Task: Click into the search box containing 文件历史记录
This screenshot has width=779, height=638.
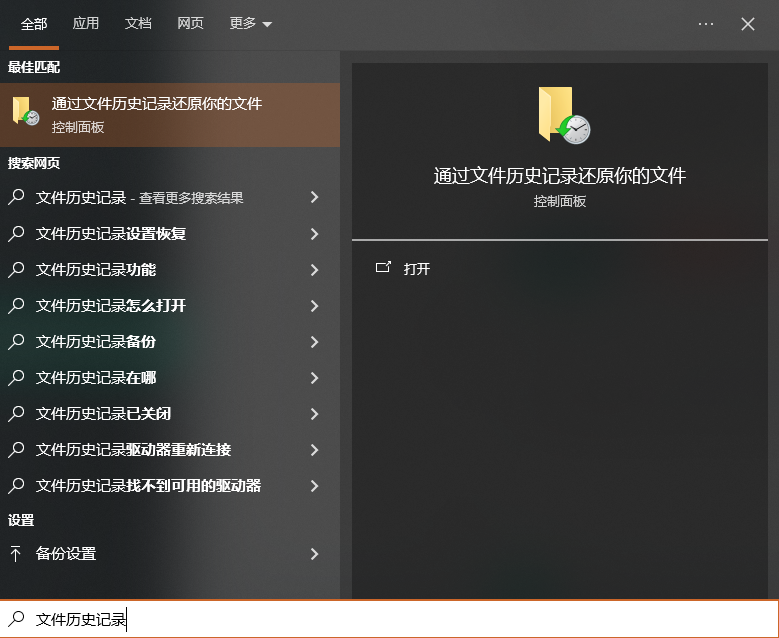Action: point(390,619)
